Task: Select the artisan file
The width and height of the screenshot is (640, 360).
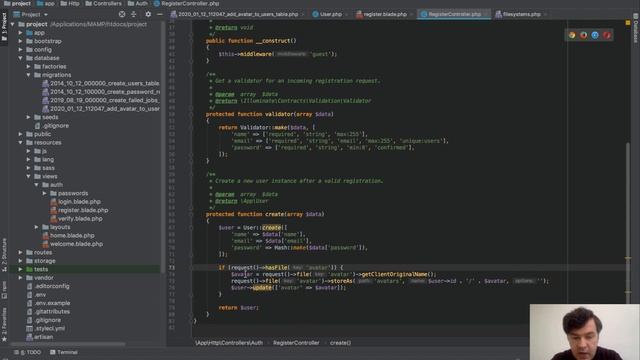Action: (40, 337)
